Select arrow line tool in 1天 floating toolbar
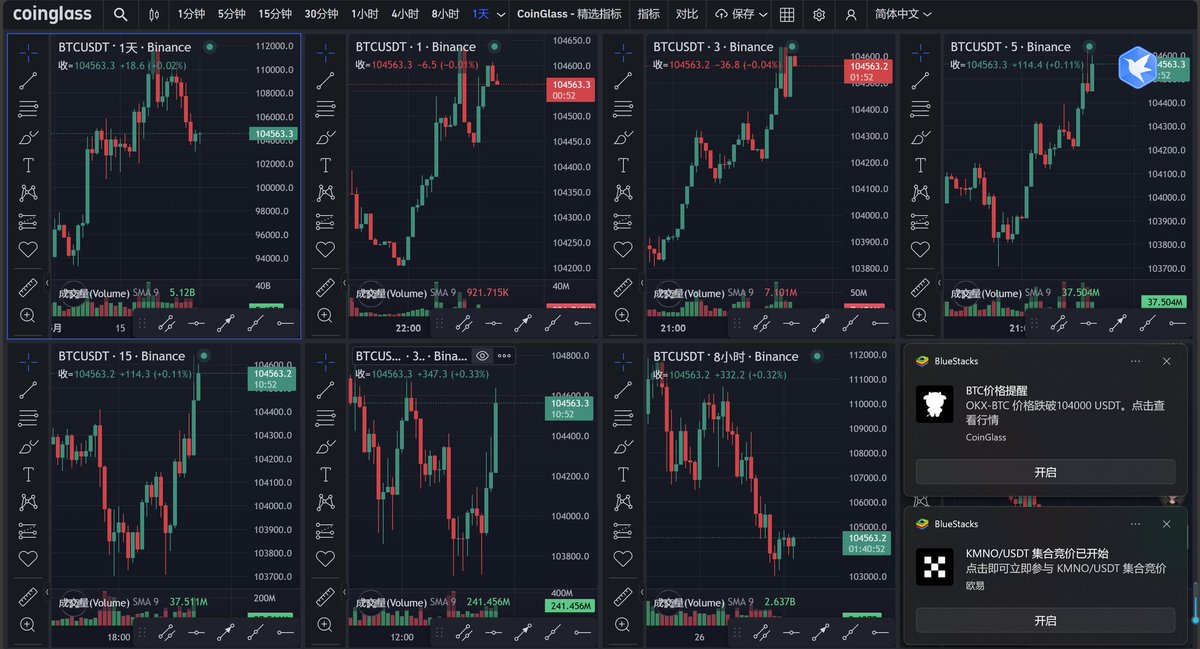The width and height of the screenshot is (1200, 649). point(226,323)
